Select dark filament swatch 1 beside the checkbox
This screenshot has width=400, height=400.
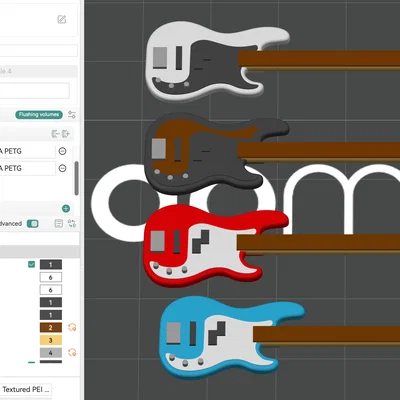[51, 265]
